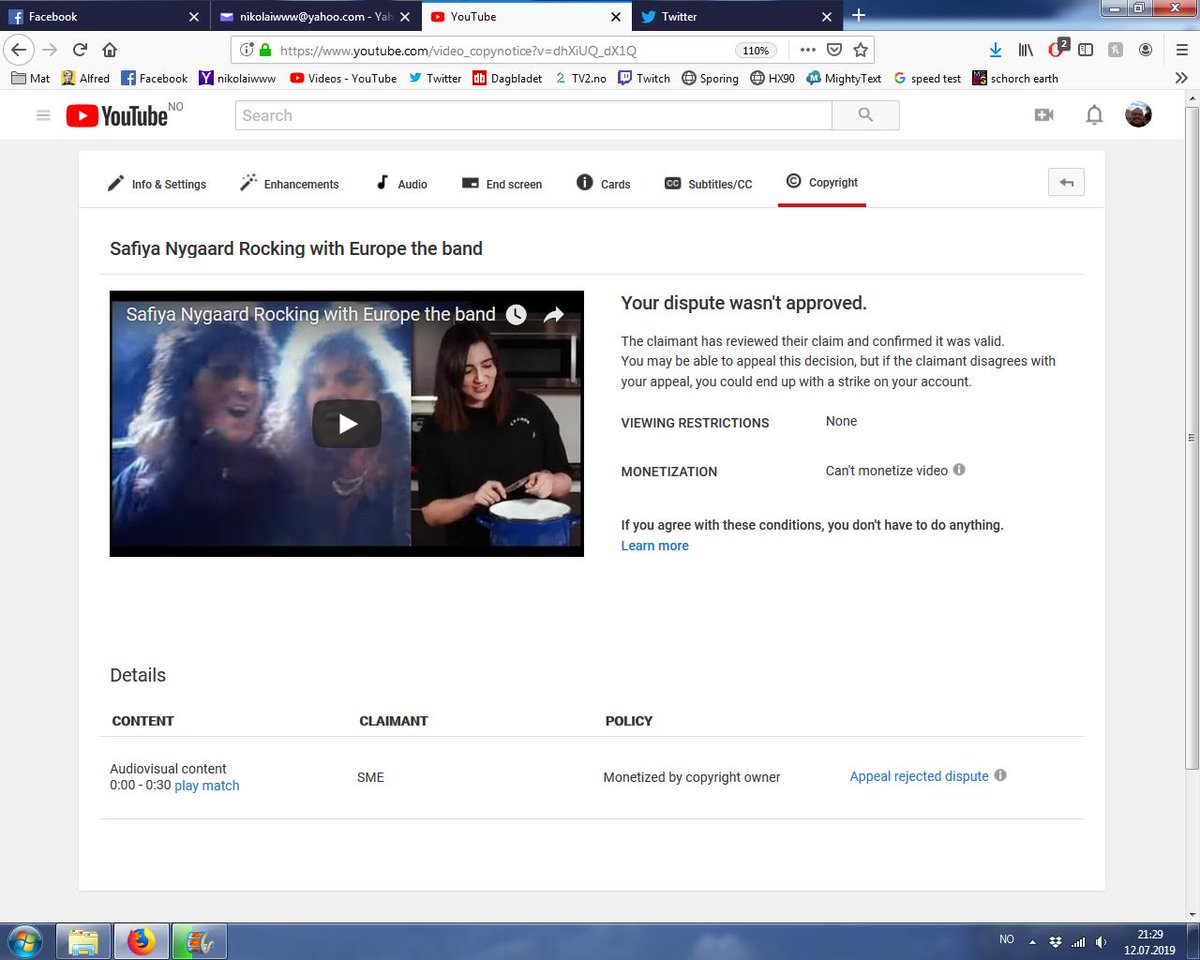Click the Opera extension icon with badge 2

click(1057, 48)
